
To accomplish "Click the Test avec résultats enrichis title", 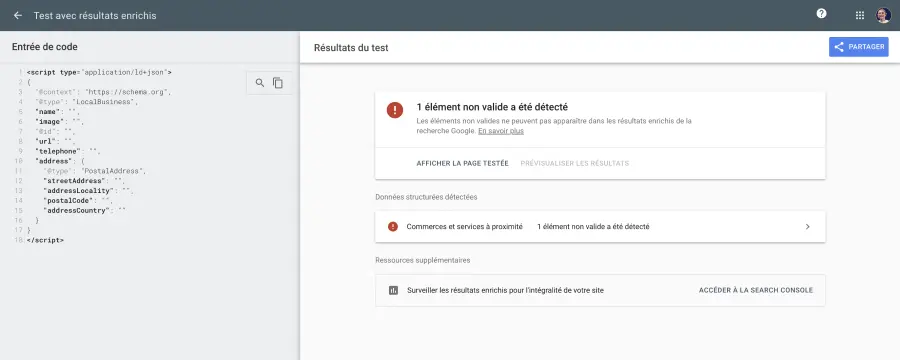I will (95, 16).
